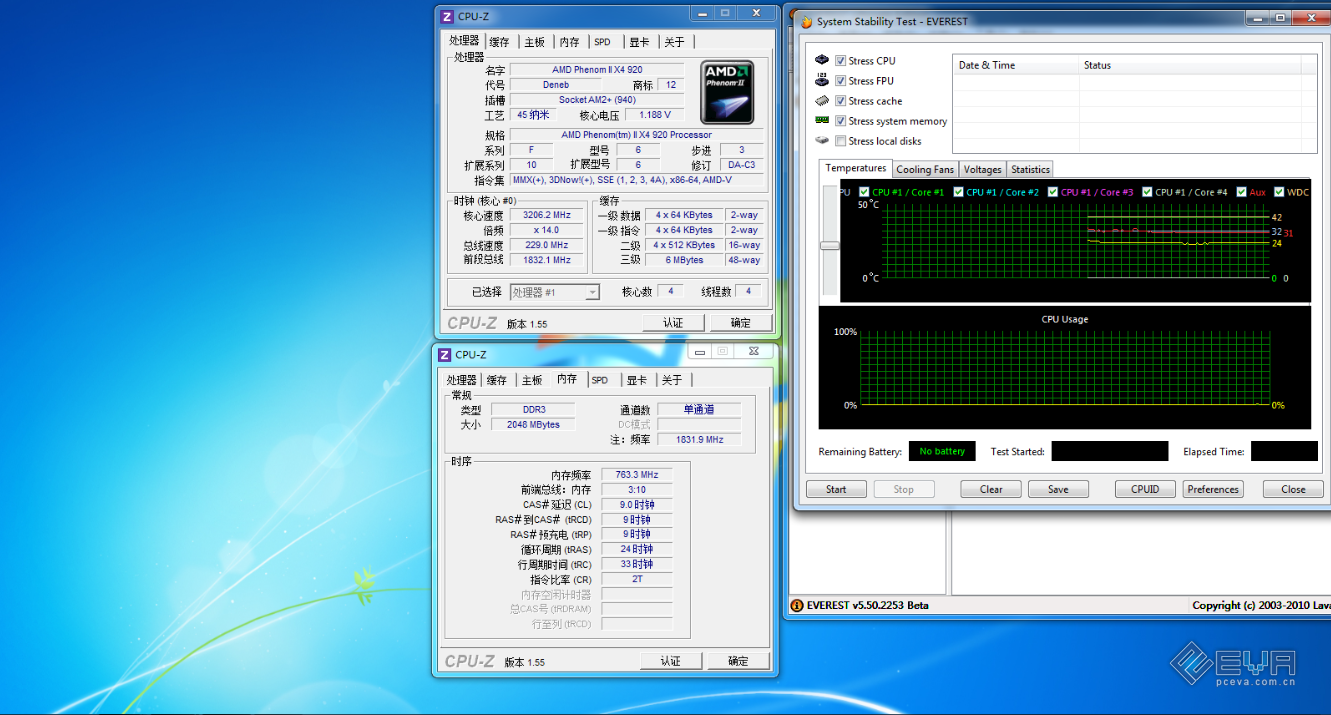Image resolution: width=1331 pixels, height=715 pixels.
Task: Click the Stress cache chip icon
Action: (x=822, y=100)
